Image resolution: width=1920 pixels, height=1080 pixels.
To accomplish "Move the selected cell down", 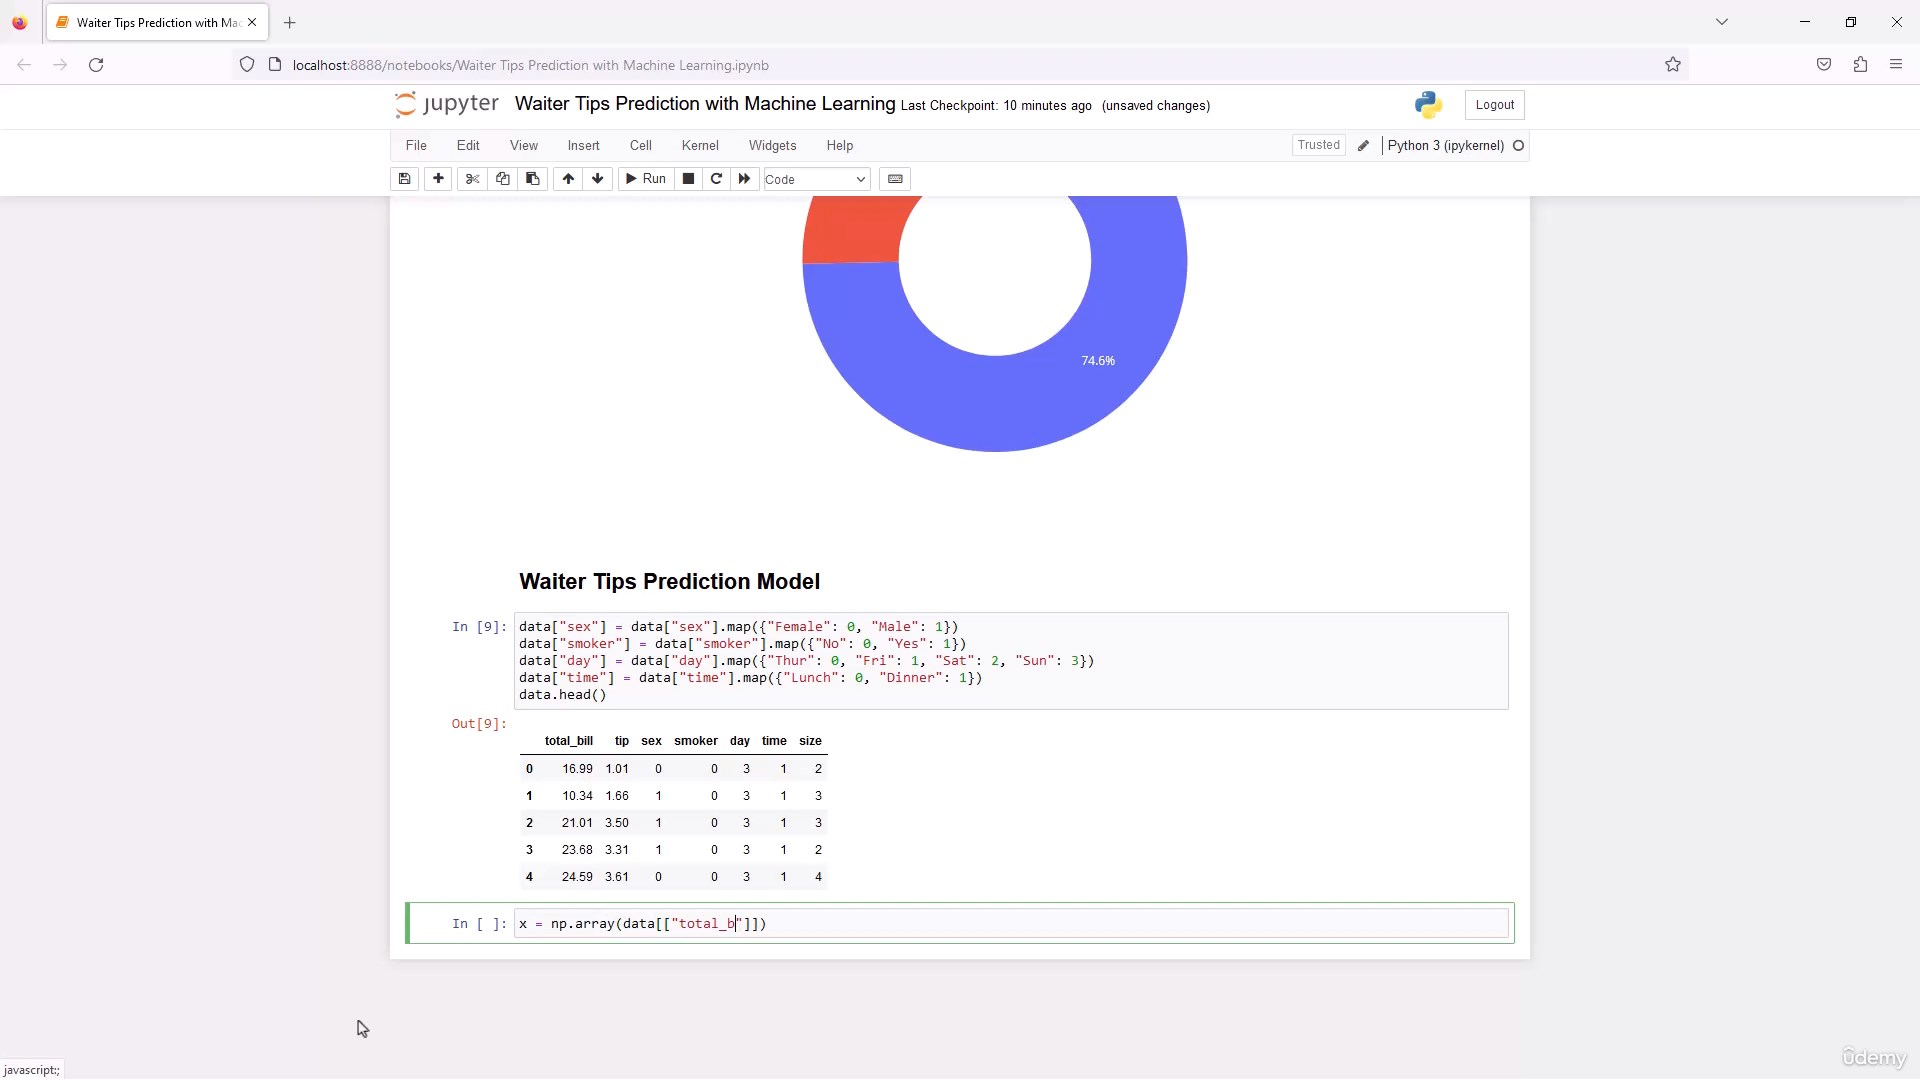I will [598, 179].
